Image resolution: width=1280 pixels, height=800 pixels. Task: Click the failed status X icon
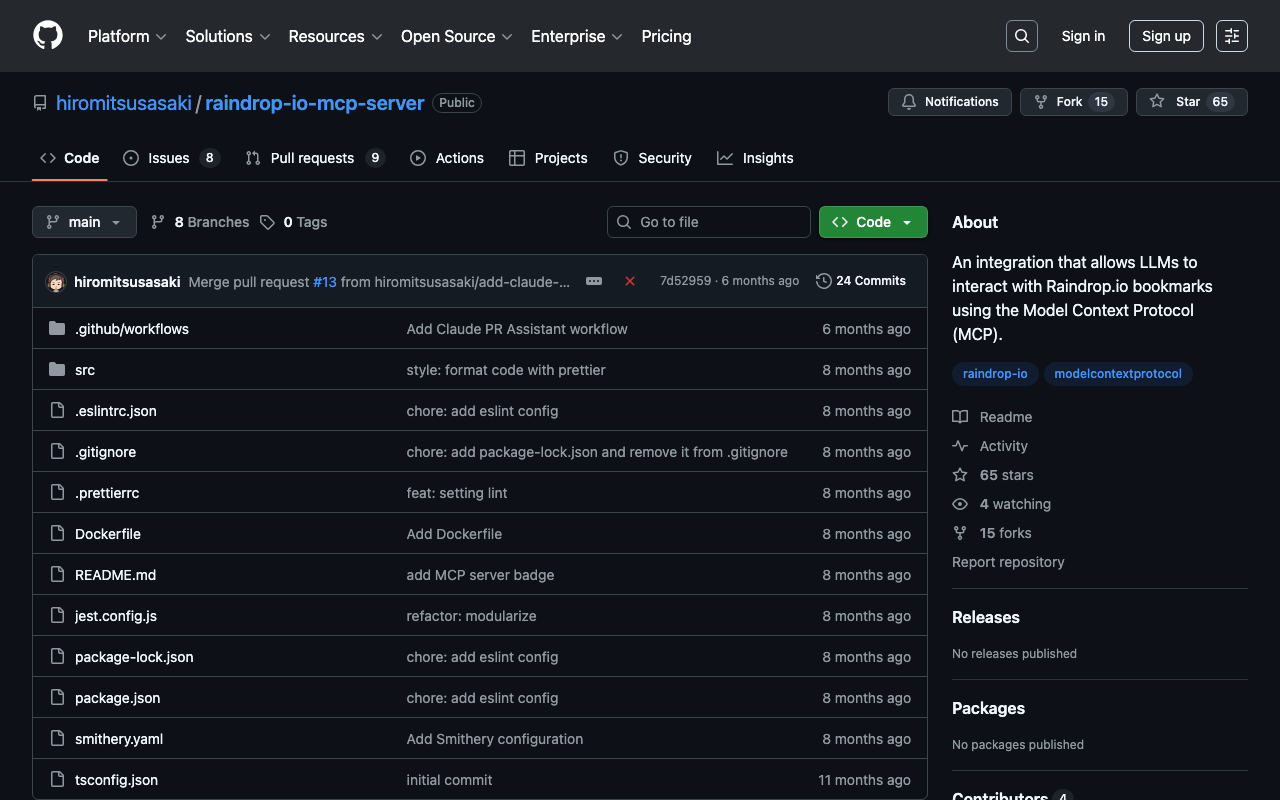pos(630,281)
